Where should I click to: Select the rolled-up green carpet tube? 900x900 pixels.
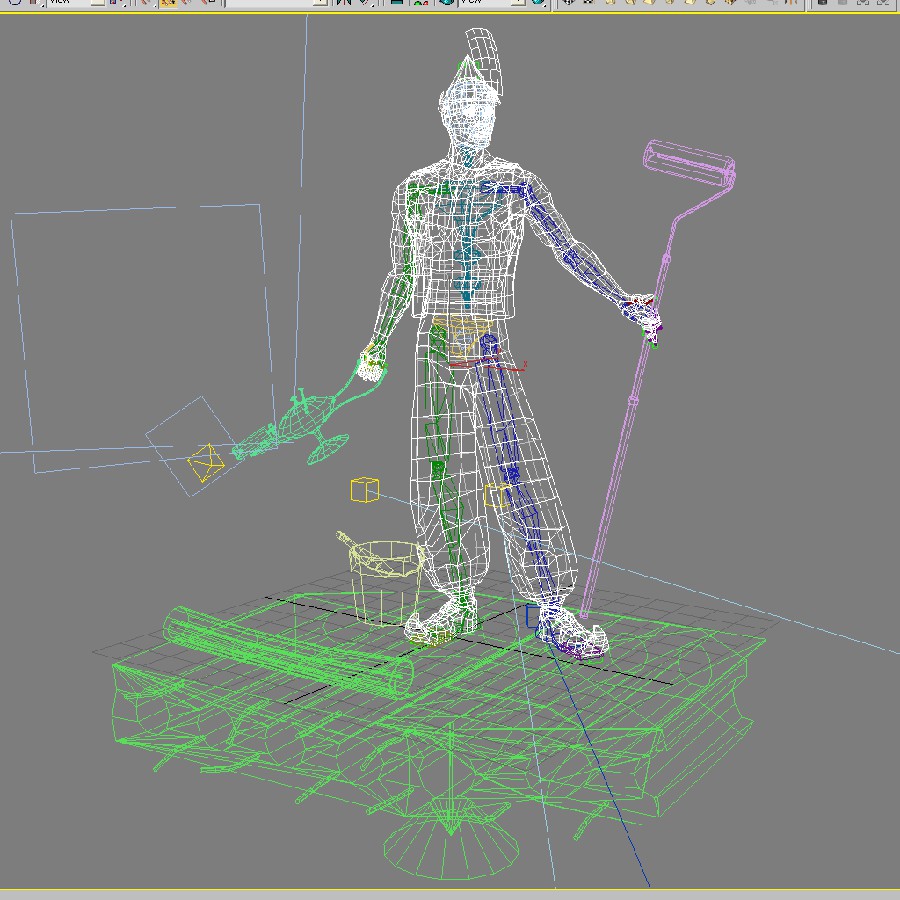pyautogui.click(x=287, y=651)
